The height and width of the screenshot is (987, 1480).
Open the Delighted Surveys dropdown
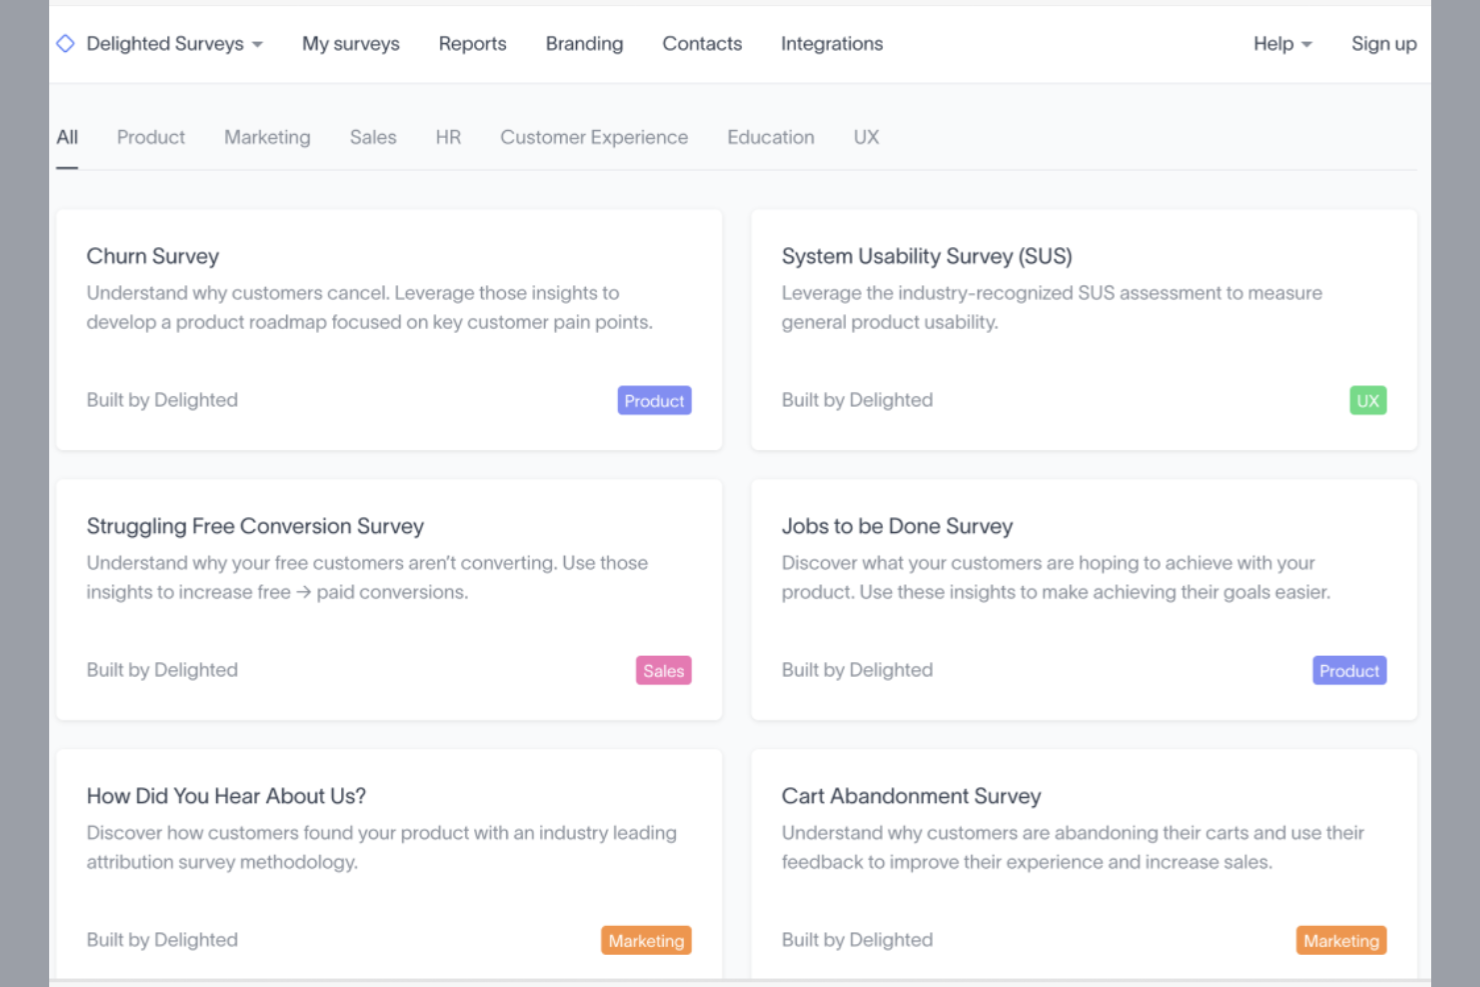(x=165, y=43)
